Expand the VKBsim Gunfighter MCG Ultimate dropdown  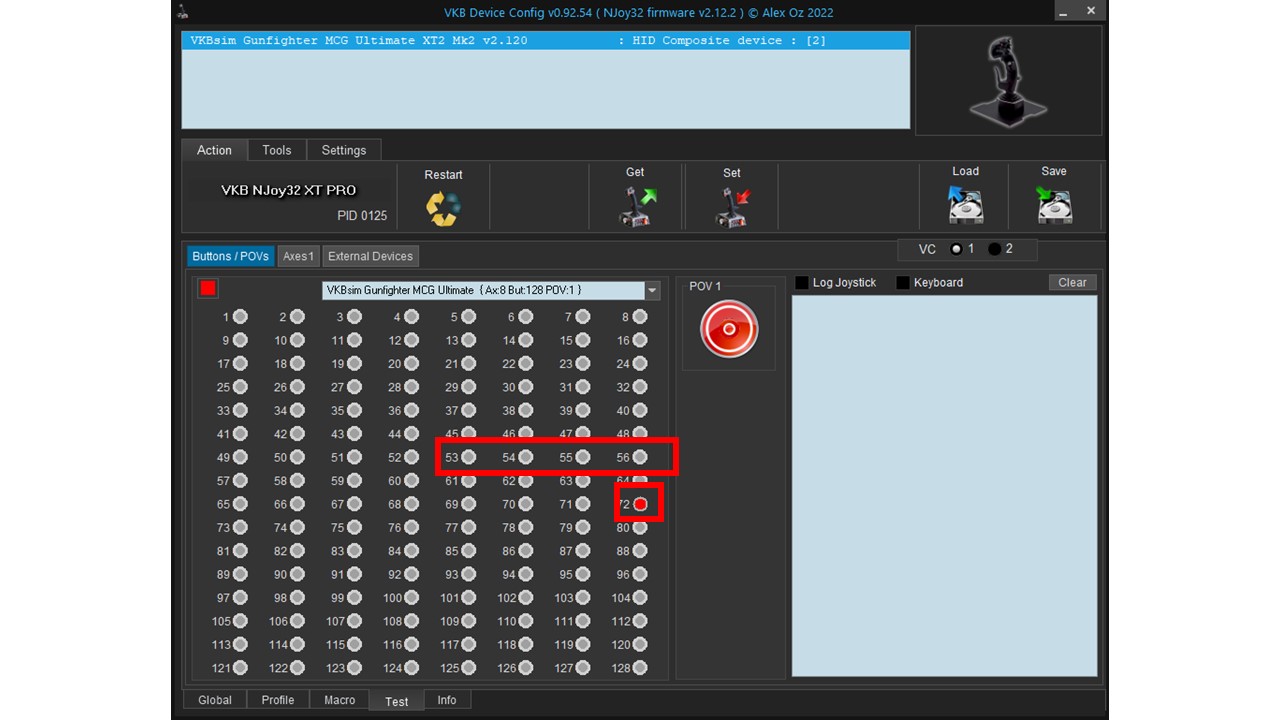[652, 291]
